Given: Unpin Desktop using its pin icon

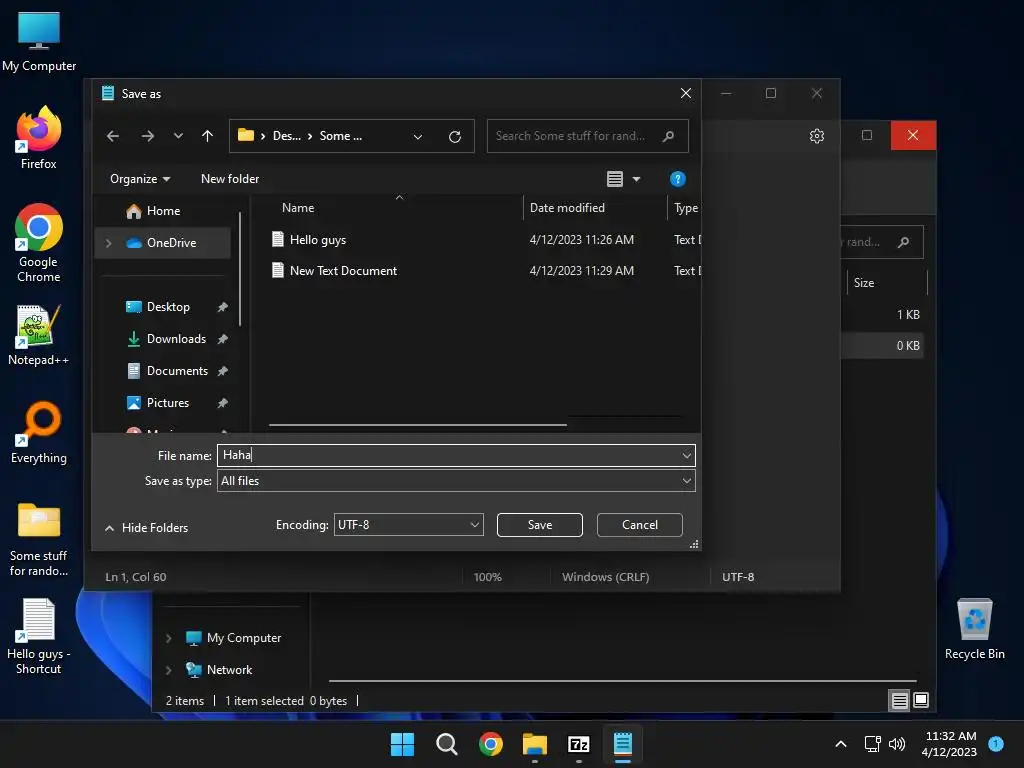Looking at the screenshot, I should (223, 307).
